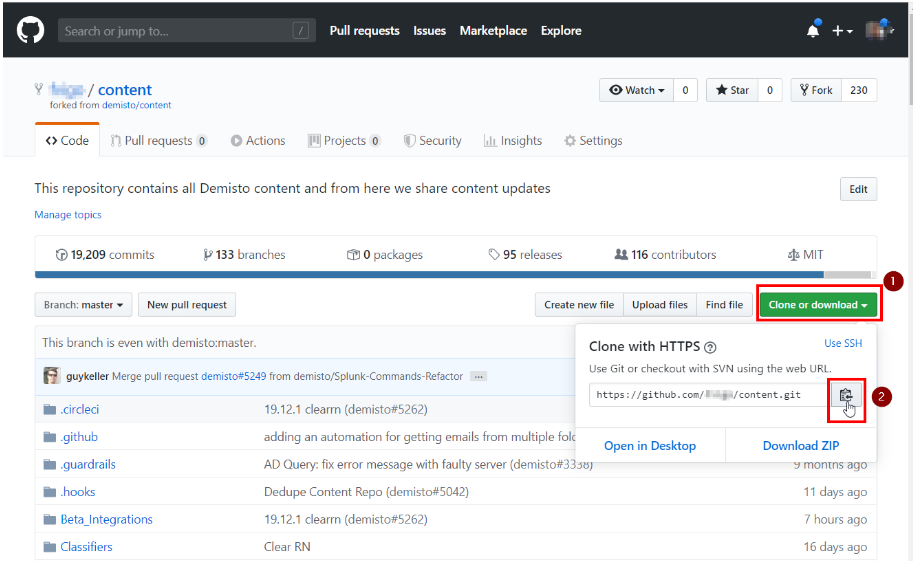Open the demisto/content upstream link
The height and width of the screenshot is (561, 913).
[136, 105]
